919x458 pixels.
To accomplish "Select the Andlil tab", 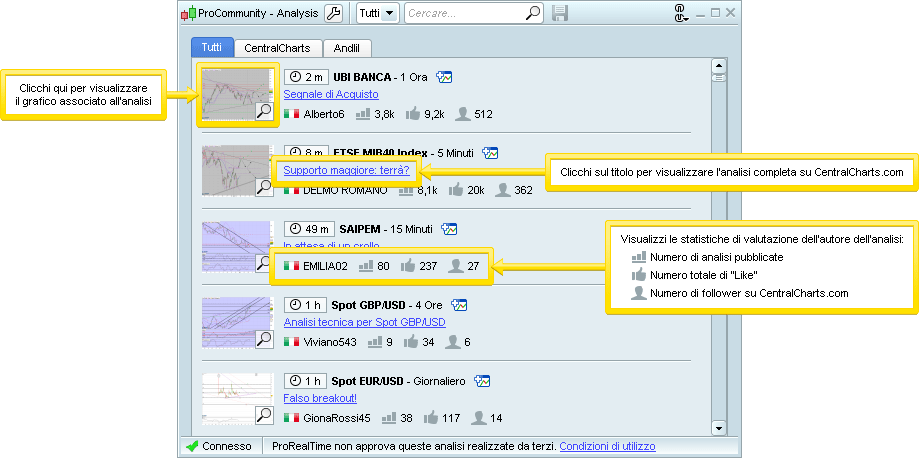I will pos(347,48).
